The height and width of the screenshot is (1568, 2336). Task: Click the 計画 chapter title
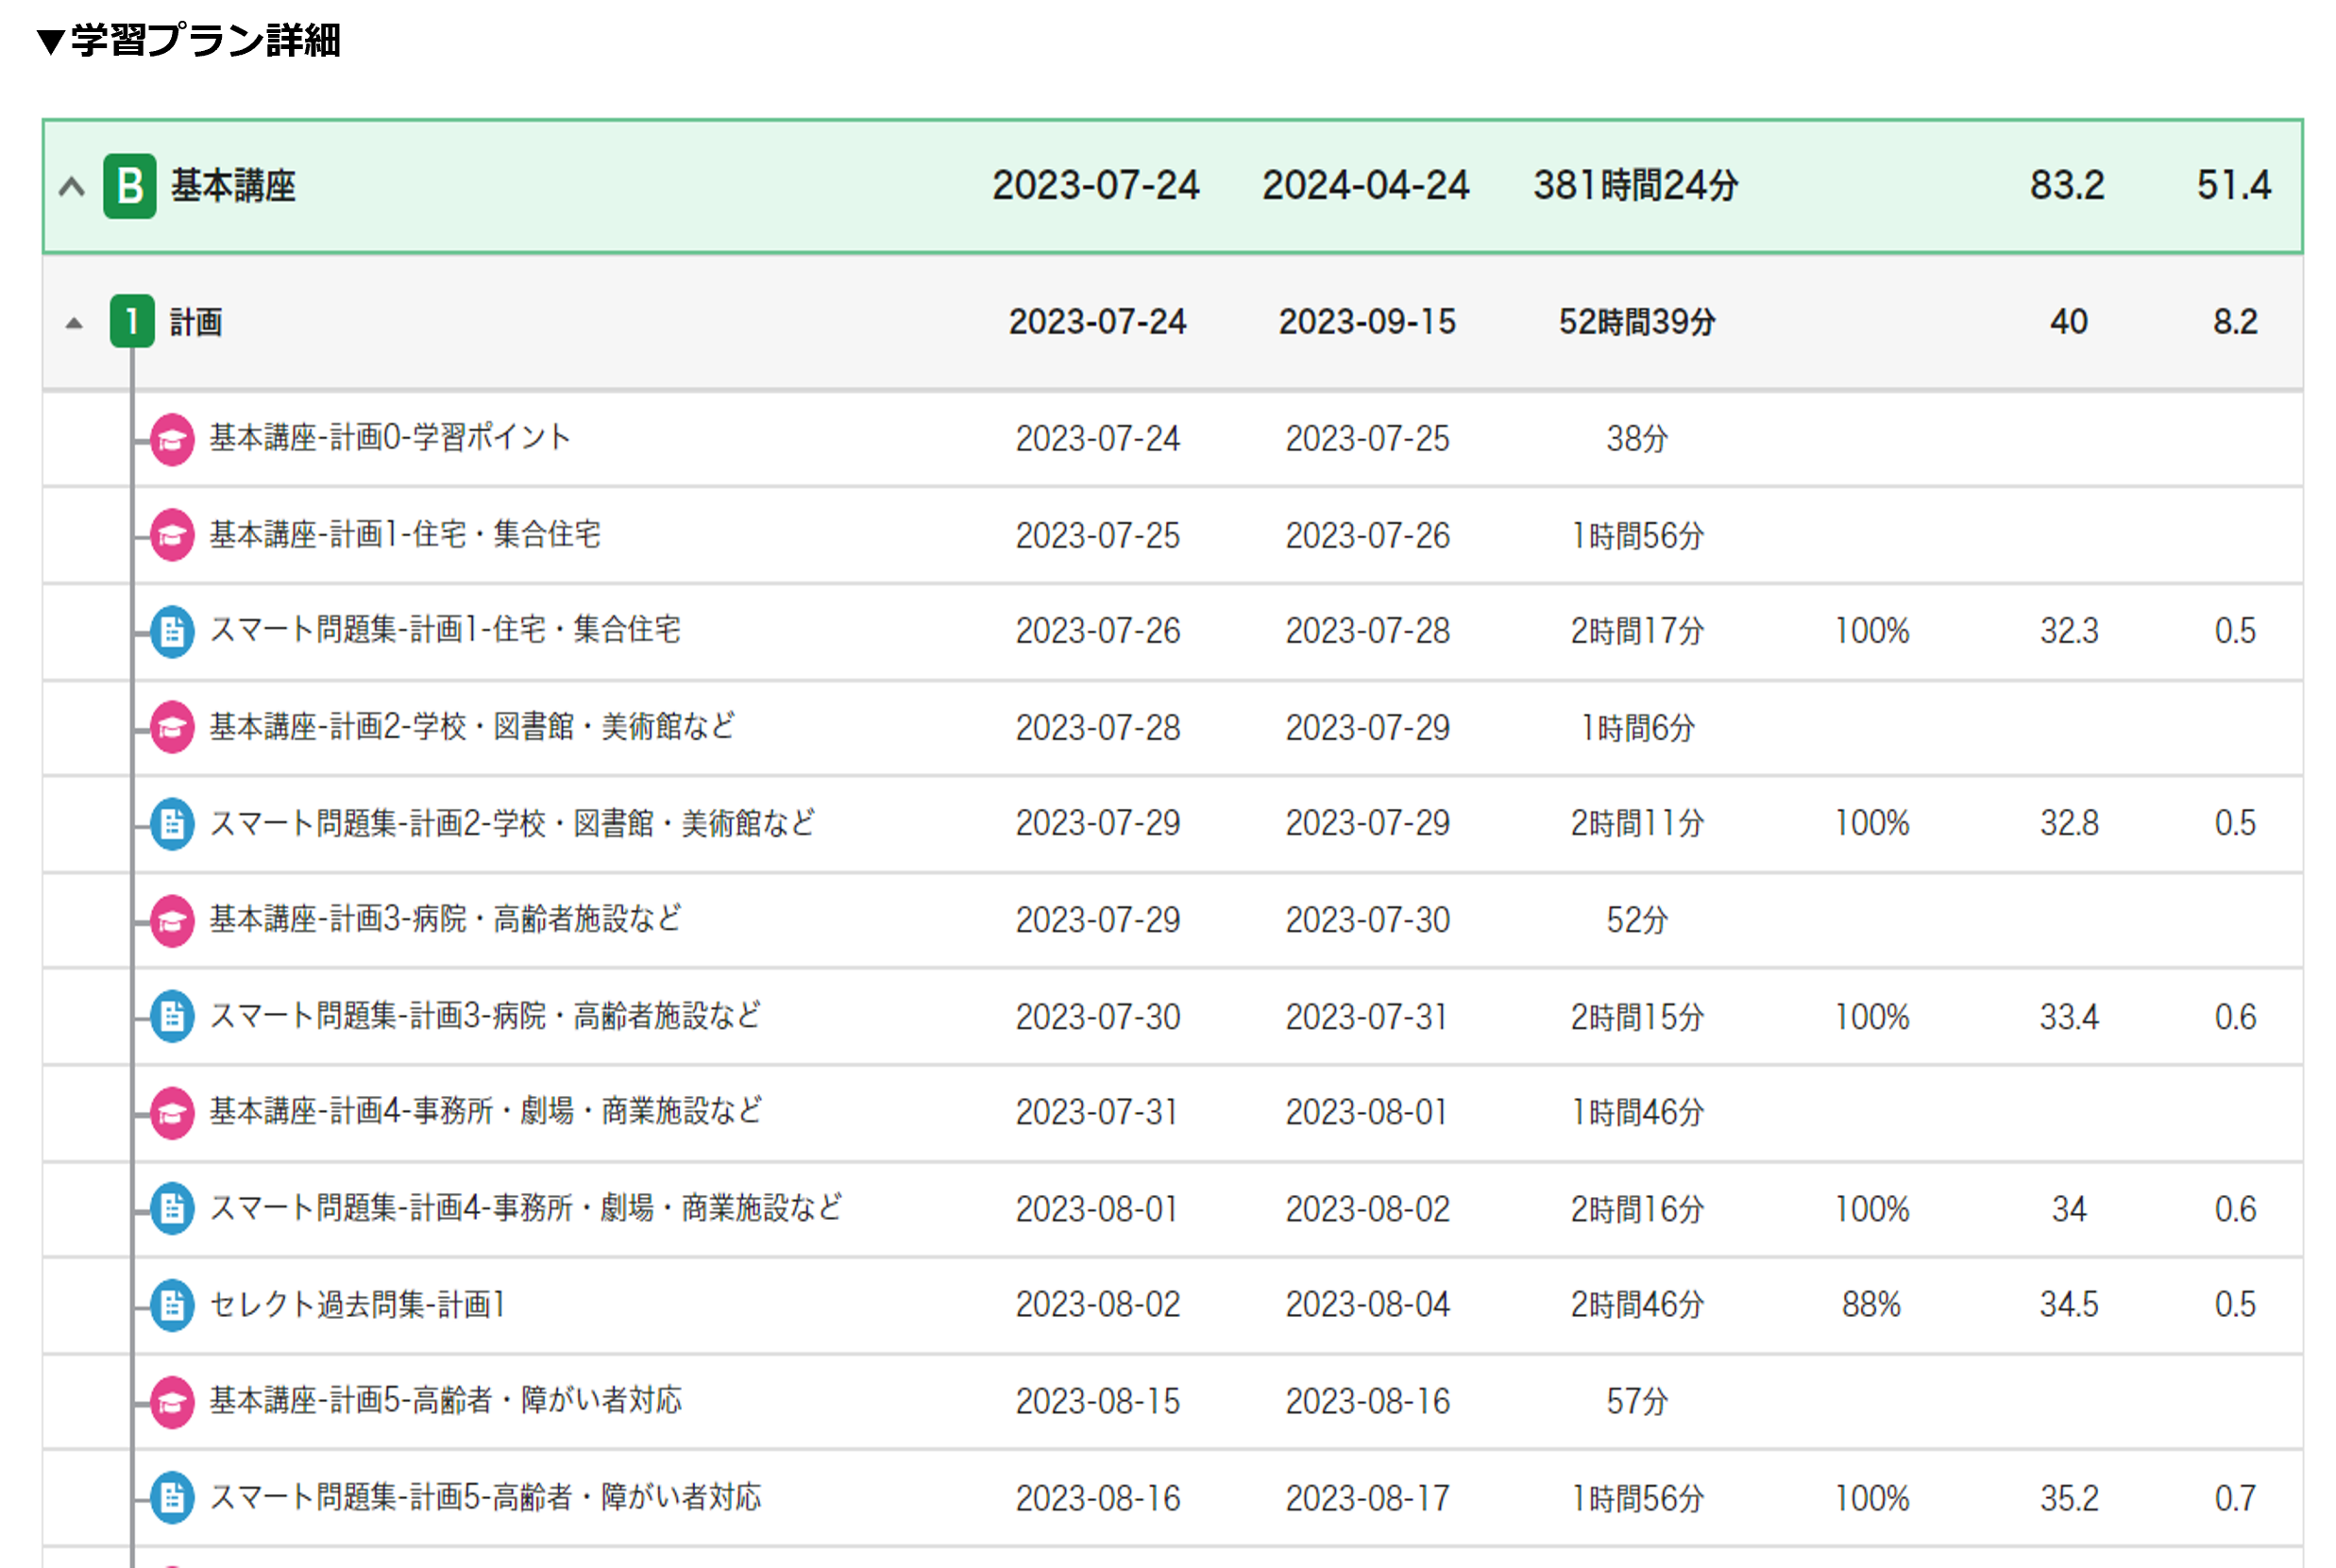click(196, 322)
